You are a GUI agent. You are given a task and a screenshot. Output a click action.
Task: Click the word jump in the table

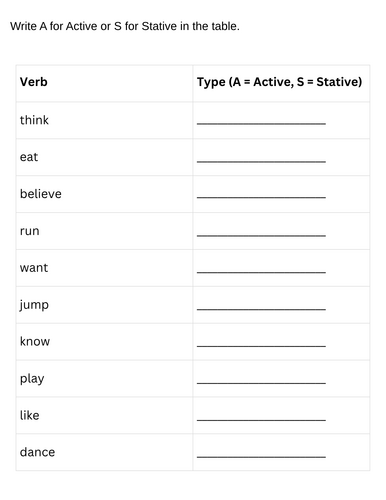[x=34, y=305]
